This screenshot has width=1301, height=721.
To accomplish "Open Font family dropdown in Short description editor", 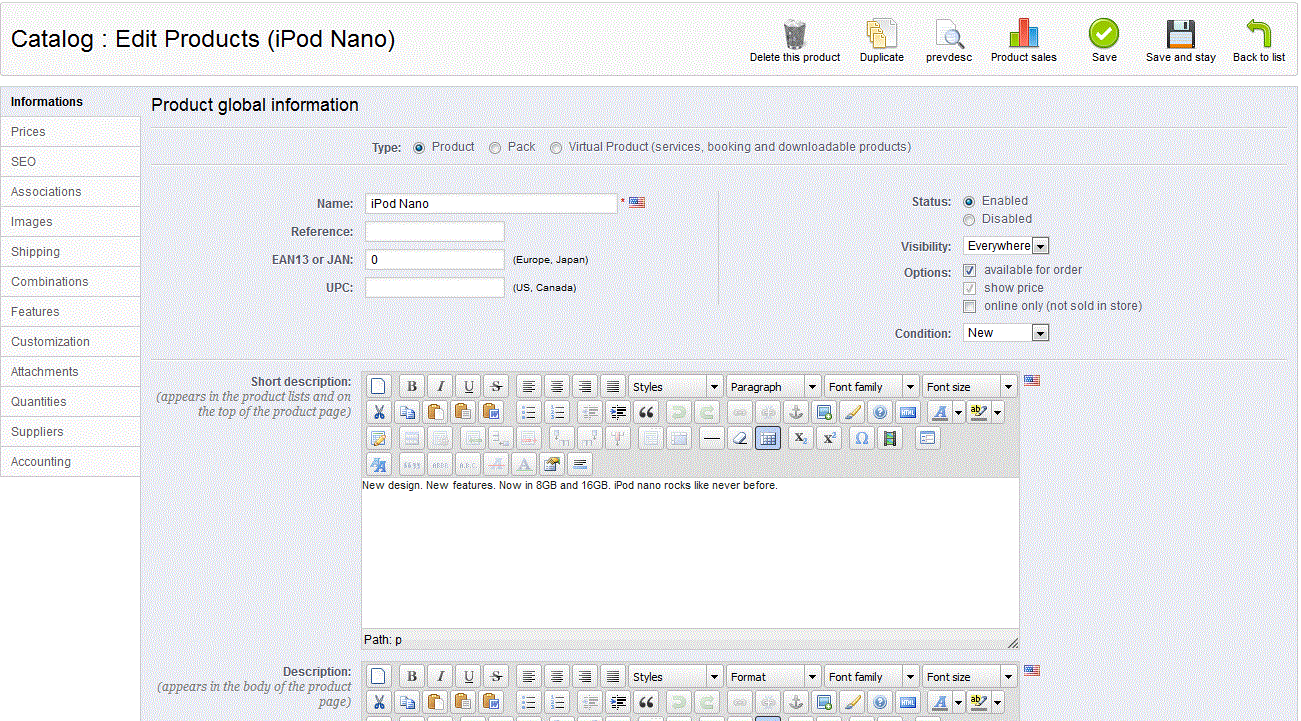I will (x=871, y=387).
